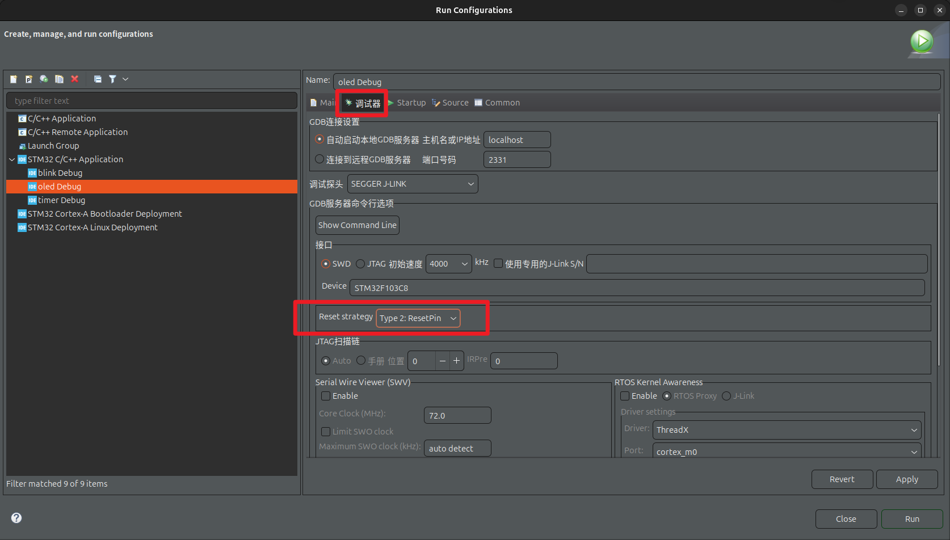The height and width of the screenshot is (540, 950).
Task: Click the New launch configuration icon
Action: click(14, 79)
